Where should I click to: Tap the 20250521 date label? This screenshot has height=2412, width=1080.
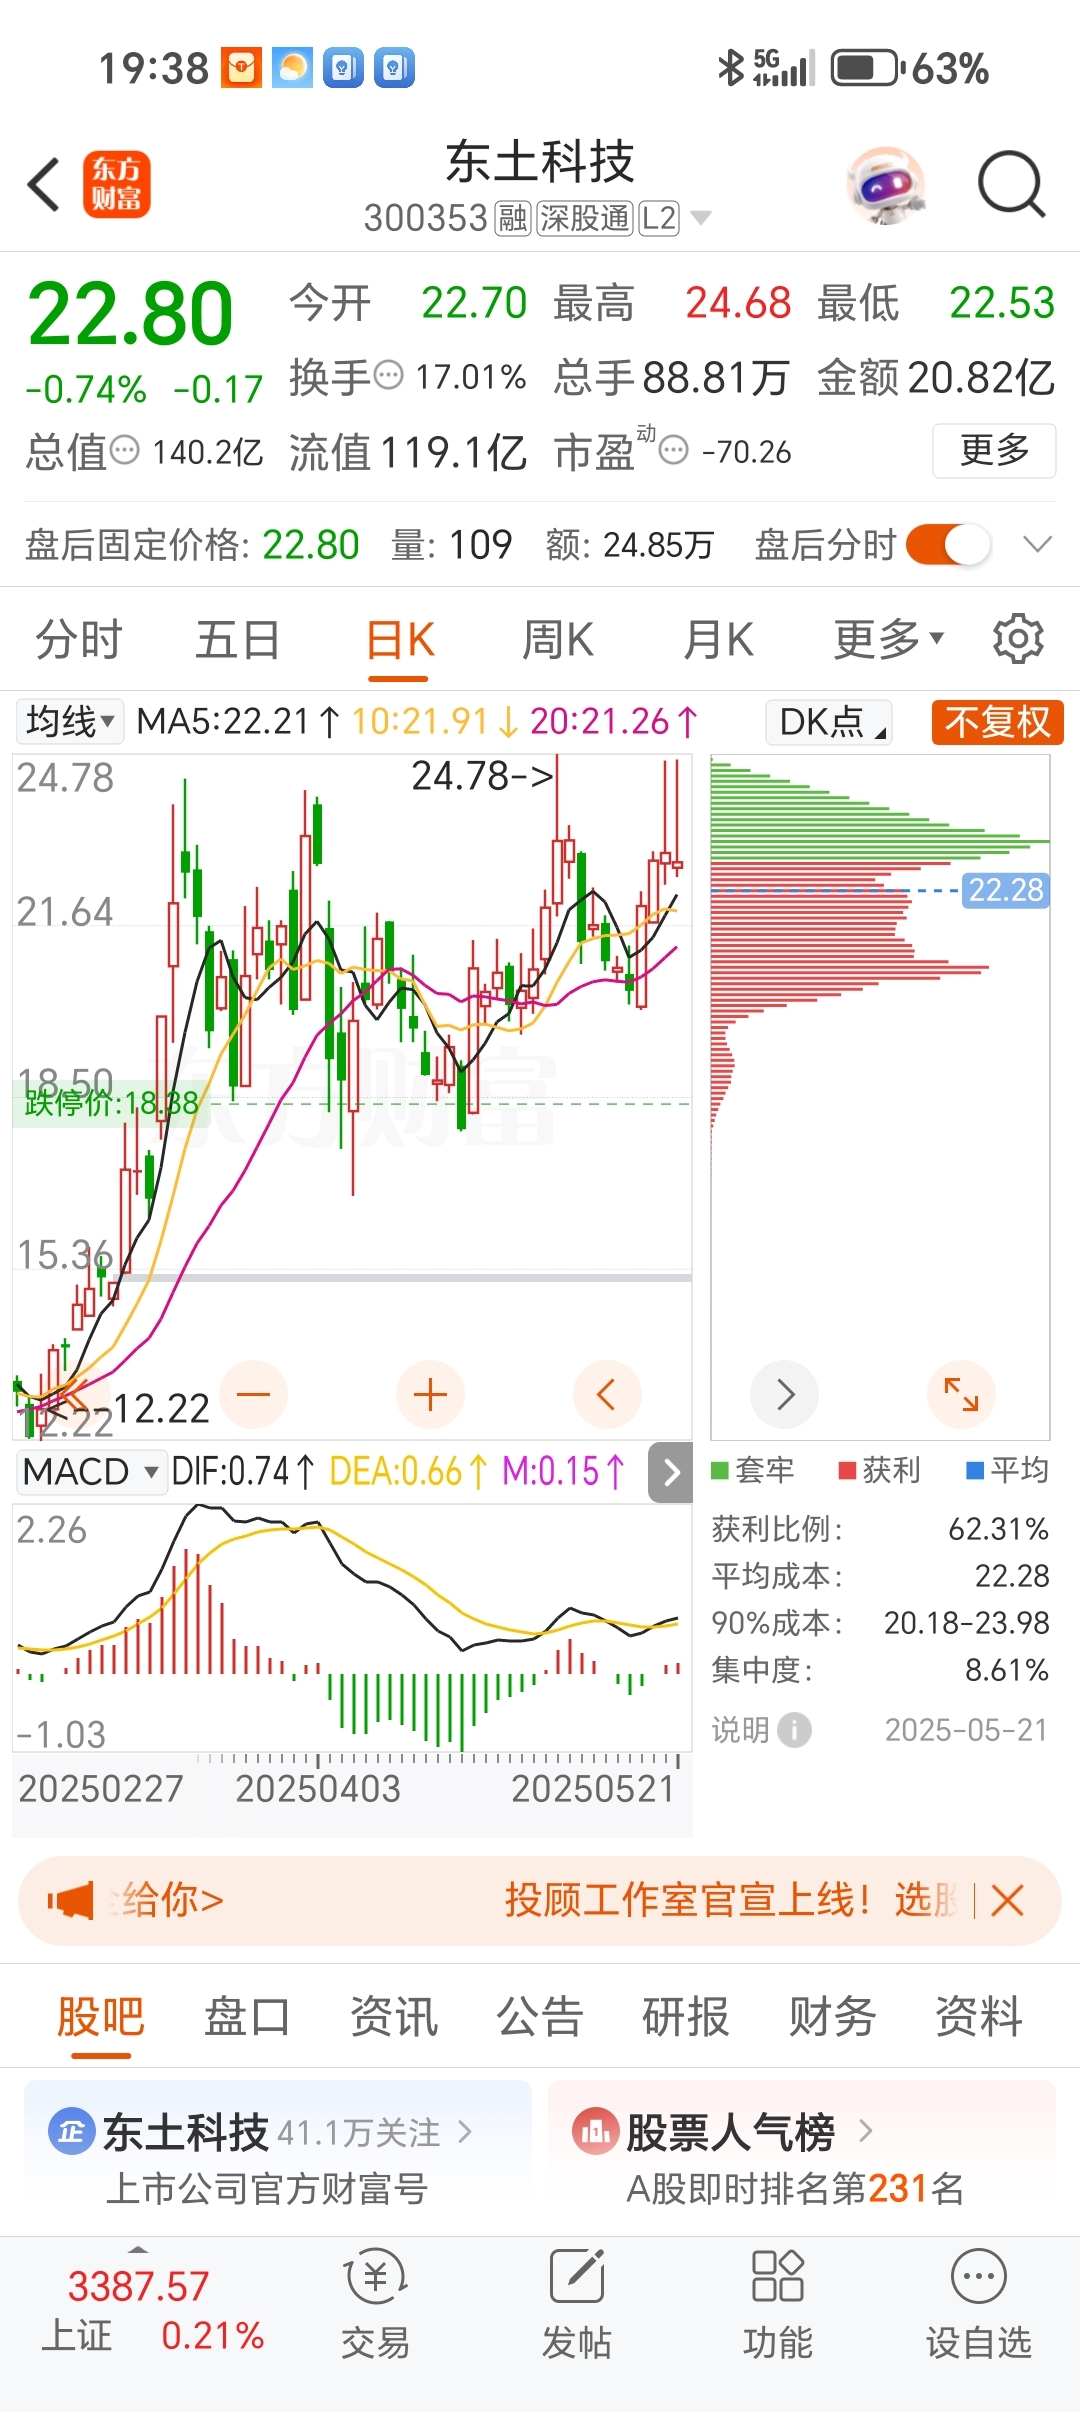593,1788
